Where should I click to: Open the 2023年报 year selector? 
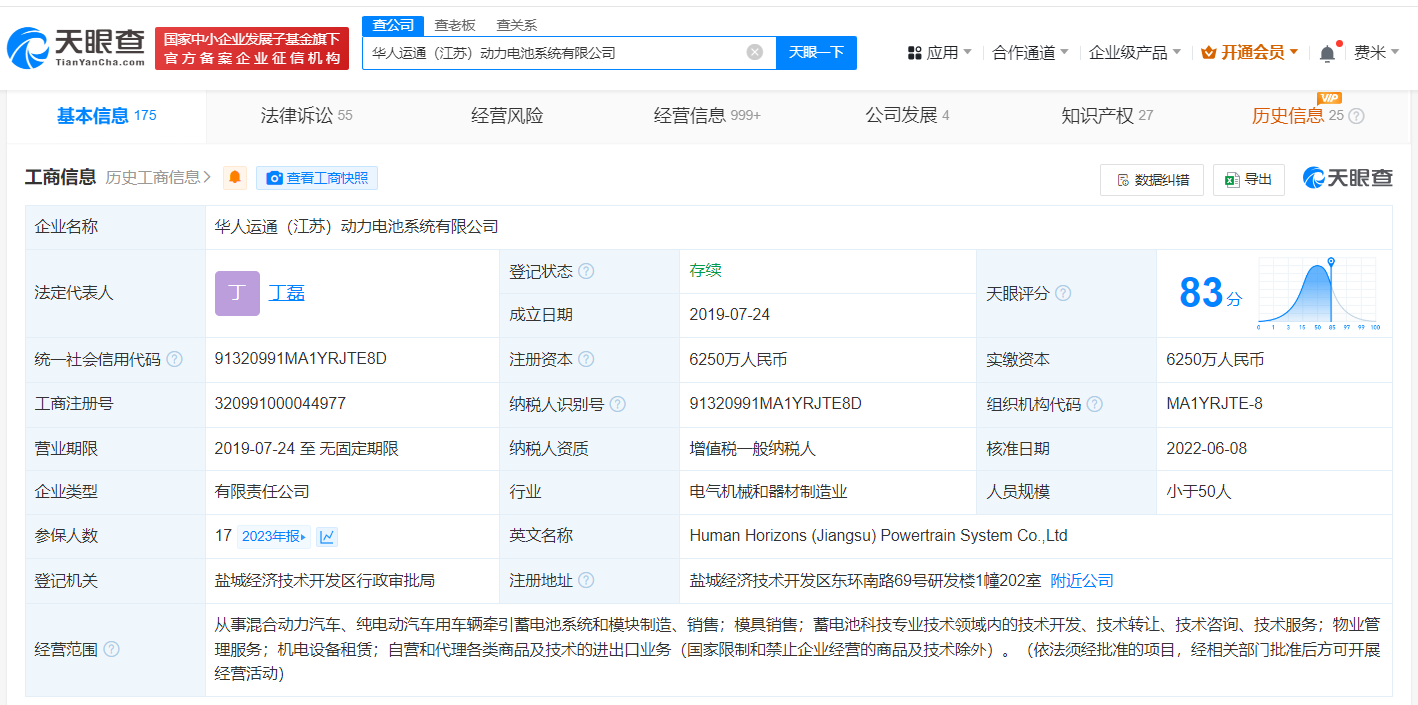click(273, 537)
